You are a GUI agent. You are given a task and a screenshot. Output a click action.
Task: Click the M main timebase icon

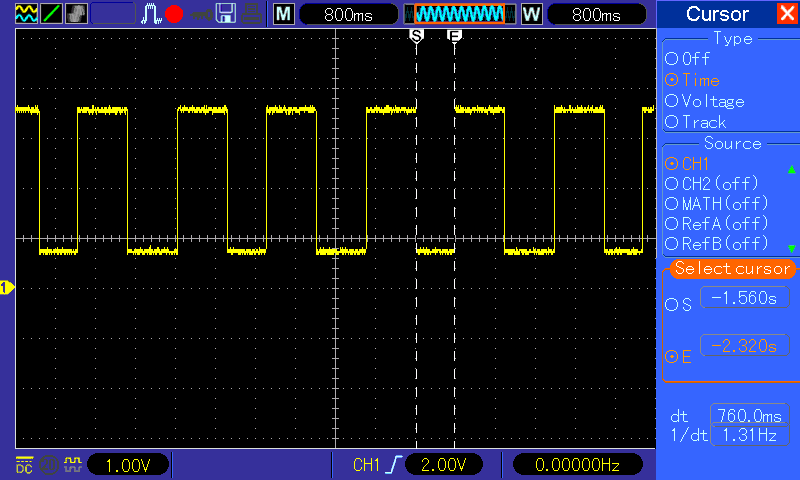click(284, 14)
